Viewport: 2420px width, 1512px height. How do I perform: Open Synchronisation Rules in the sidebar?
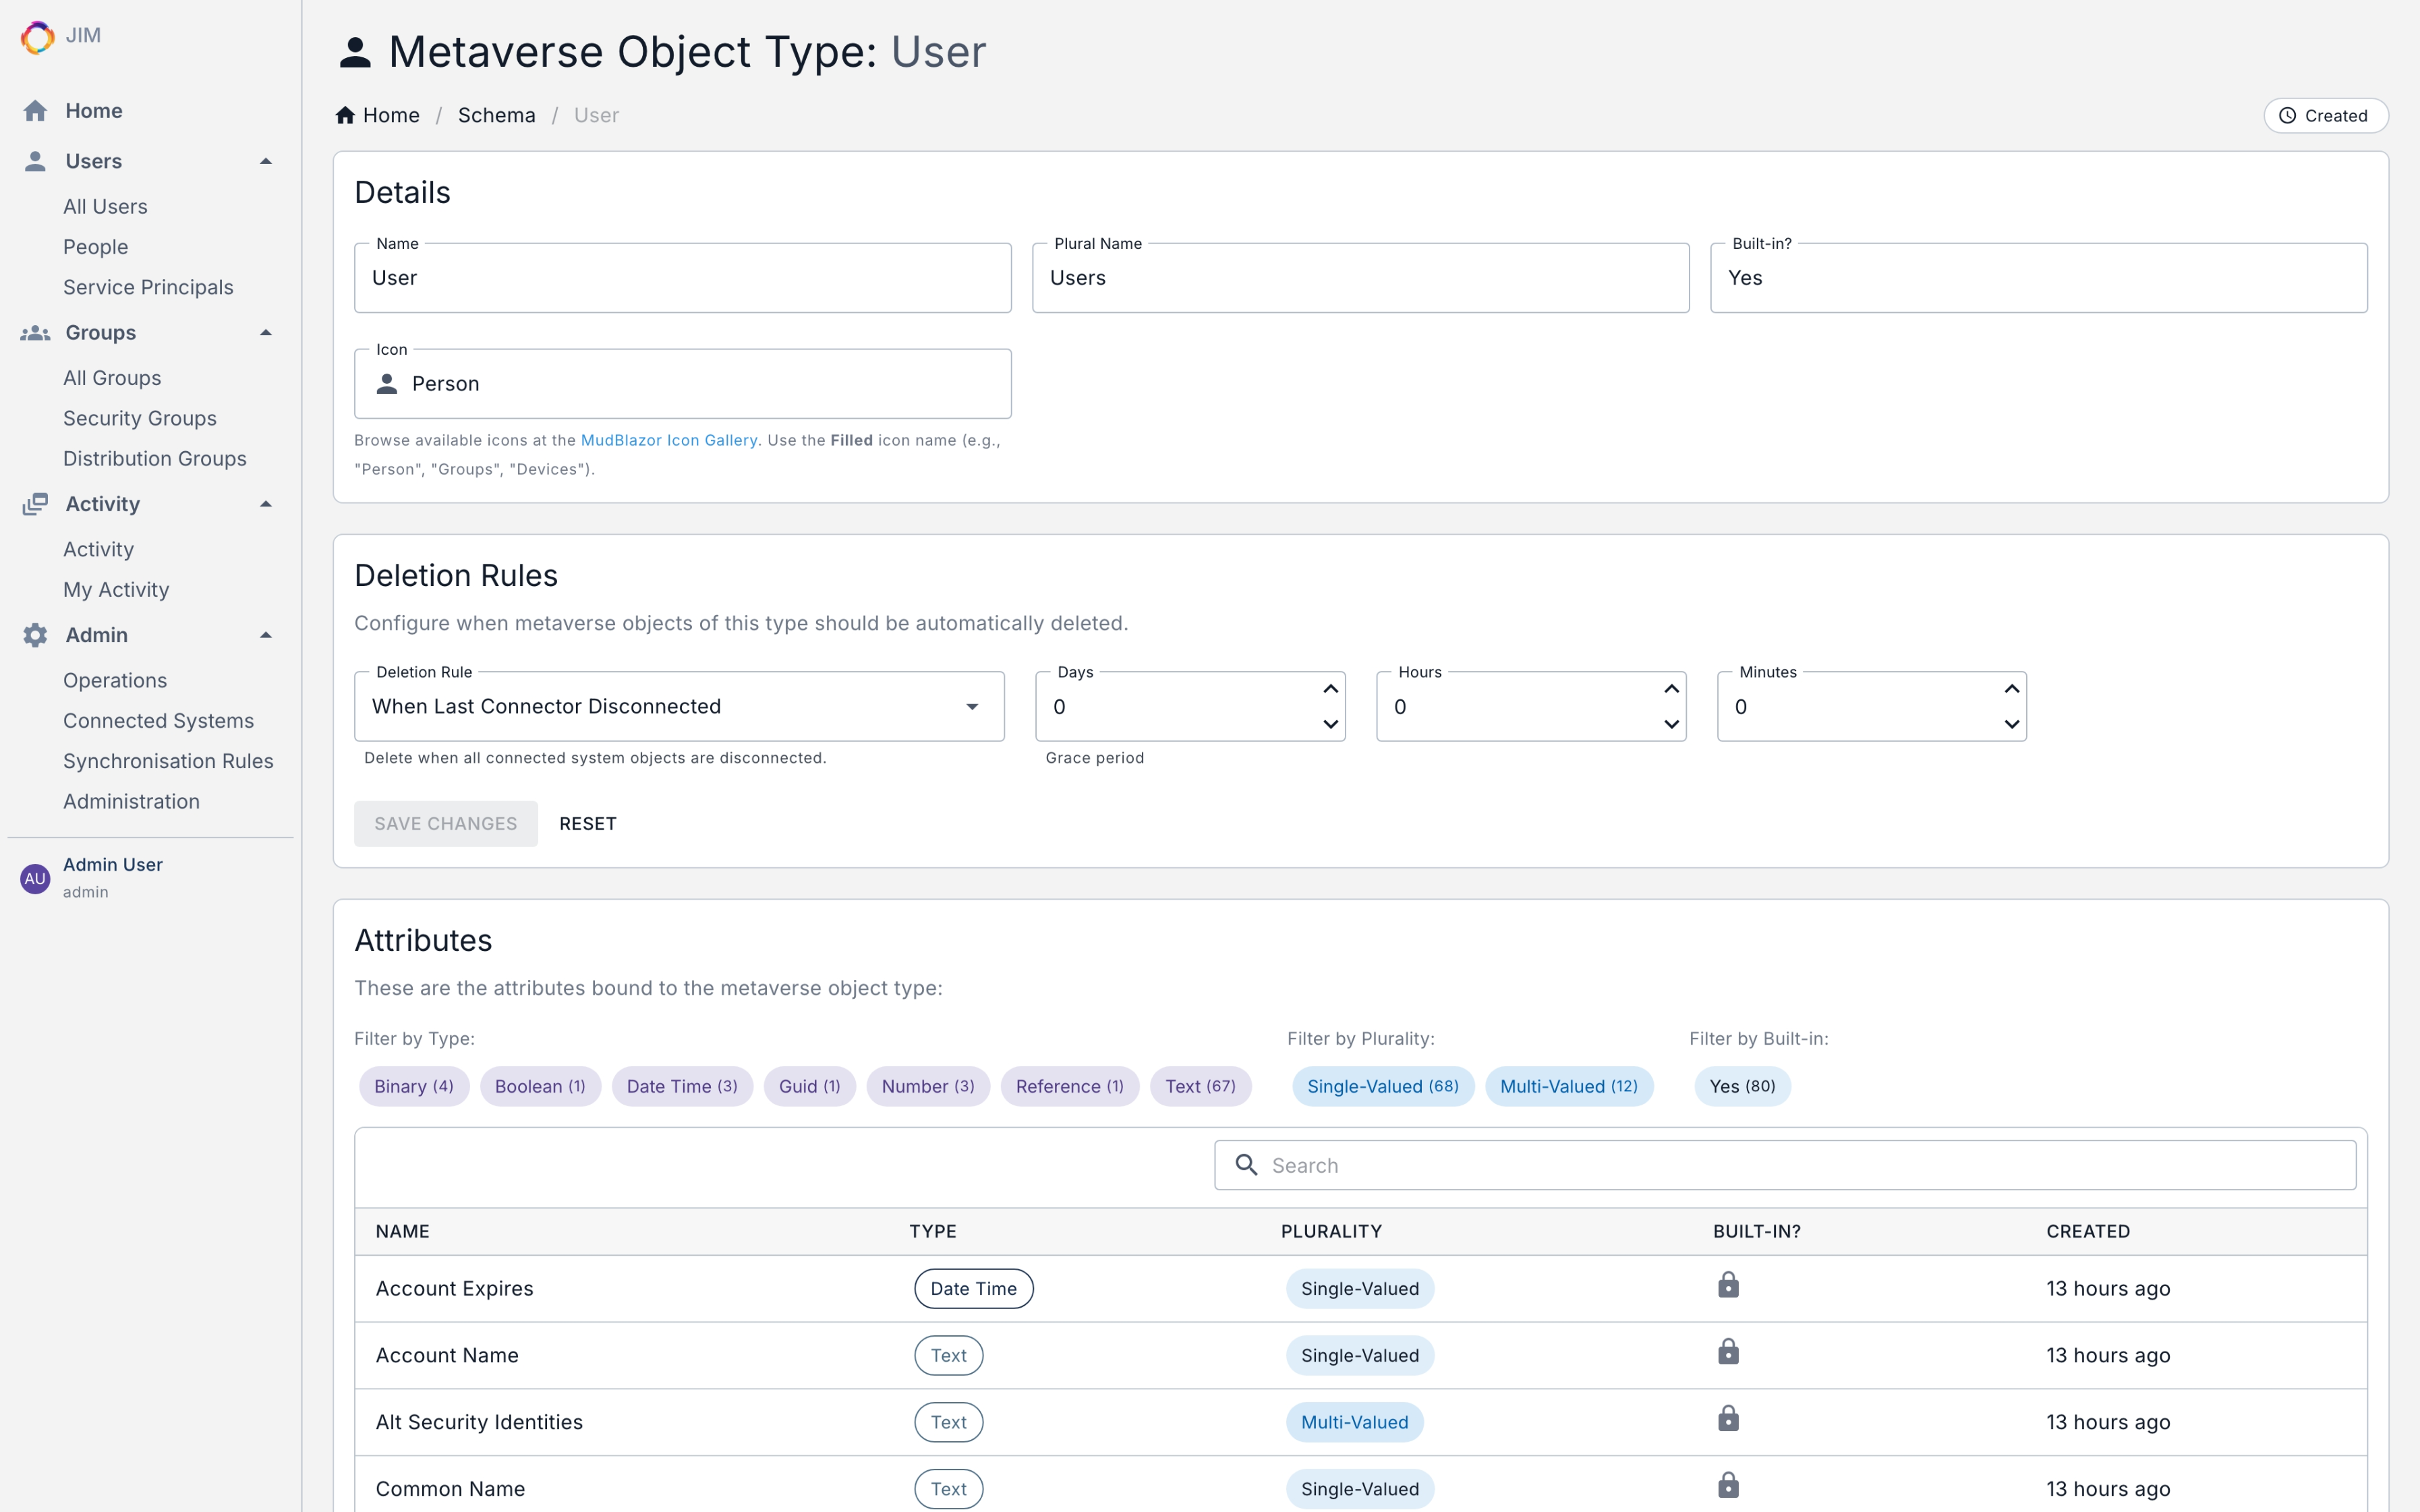pyautogui.click(x=168, y=761)
